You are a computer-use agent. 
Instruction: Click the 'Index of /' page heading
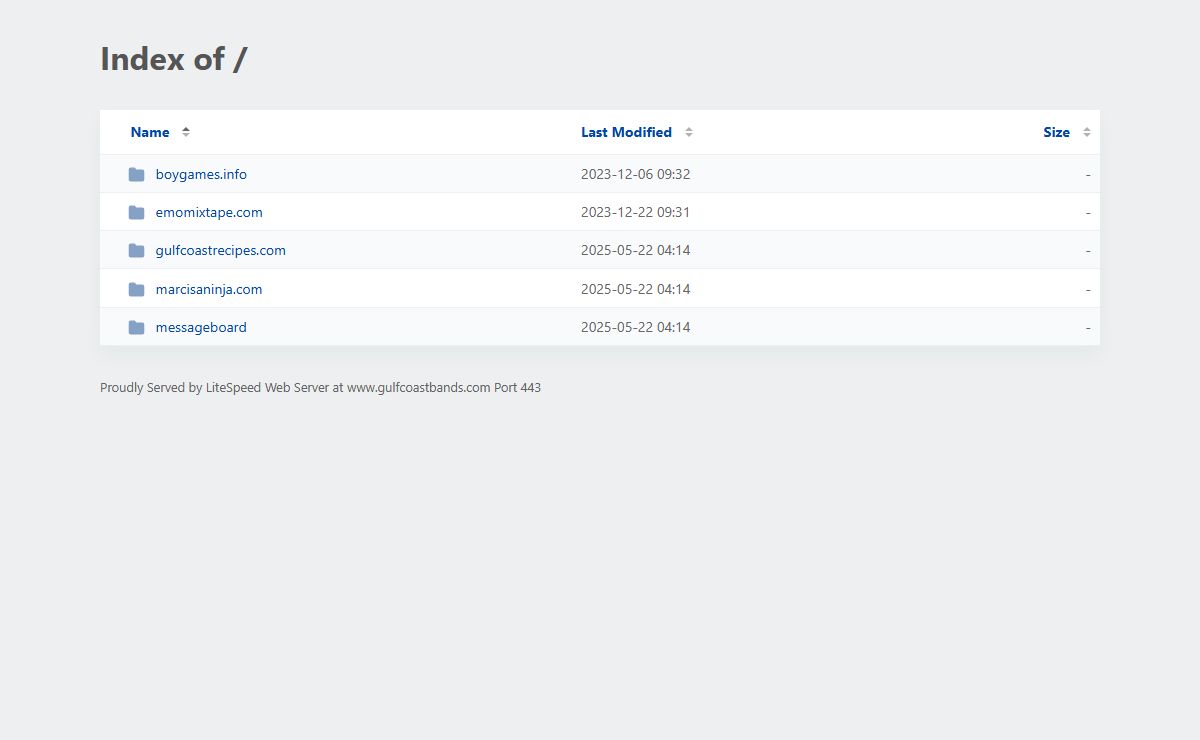(174, 59)
